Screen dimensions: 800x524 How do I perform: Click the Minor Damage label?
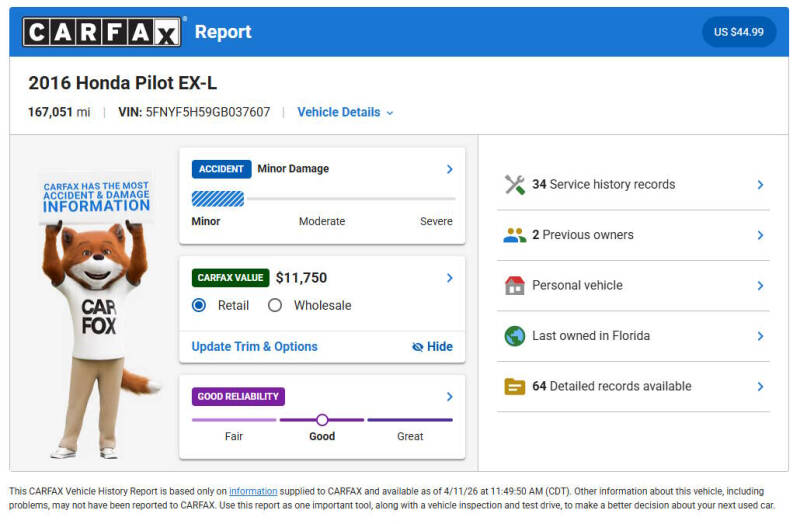click(x=293, y=169)
